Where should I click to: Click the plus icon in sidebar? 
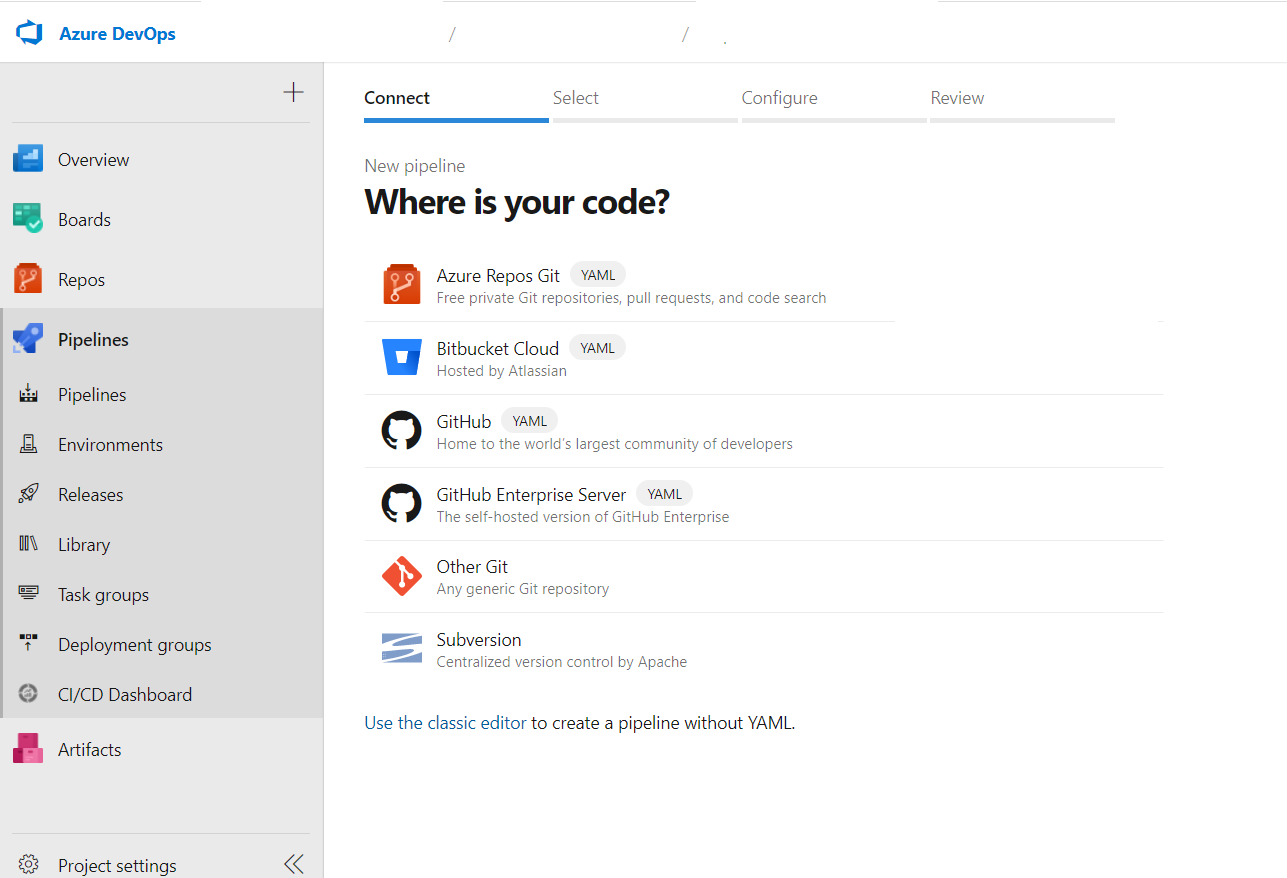coord(293,92)
